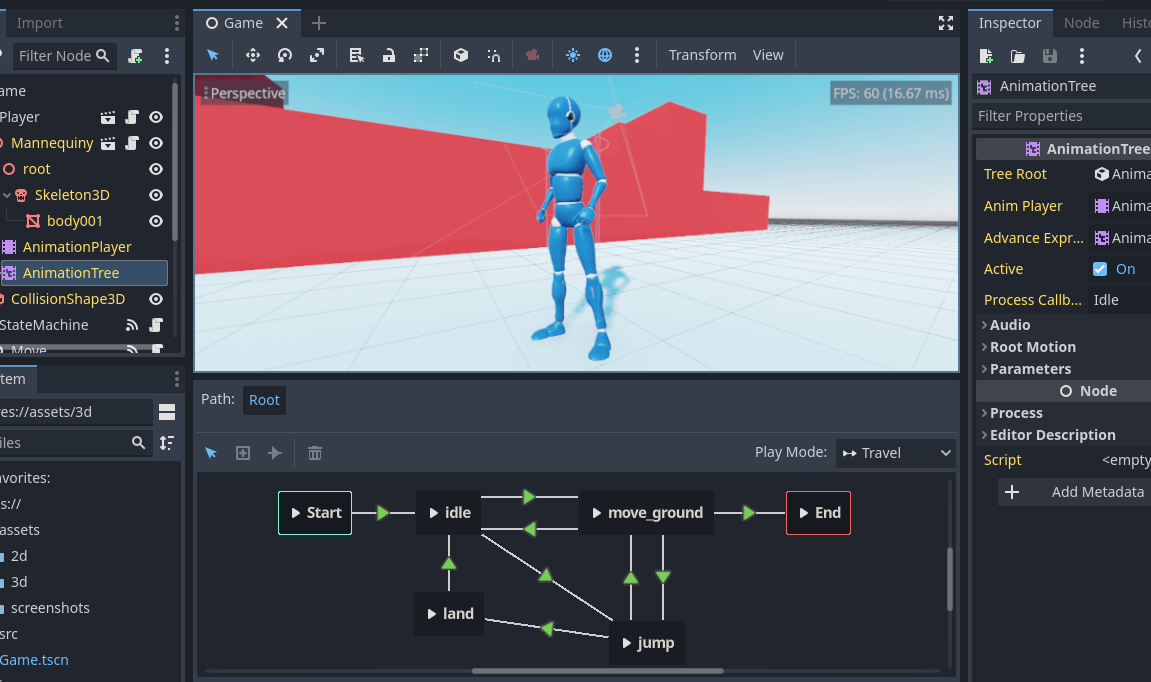Expand the Root Motion section
Image resolution: width=1151 pixels, height=682 pixels.
[1031, 346]
